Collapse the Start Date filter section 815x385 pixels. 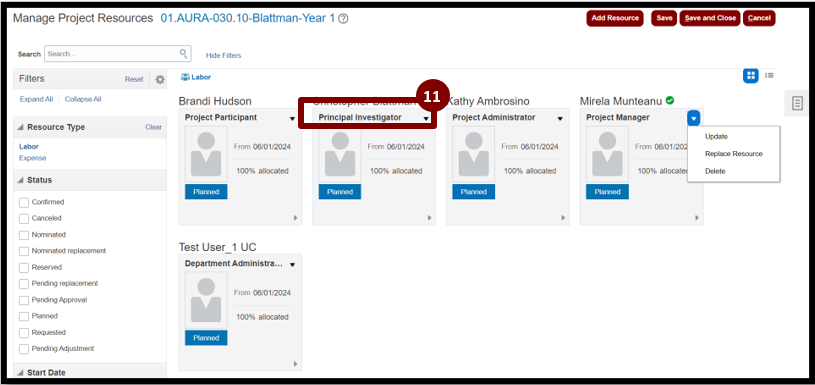click(x=20, y=373)
